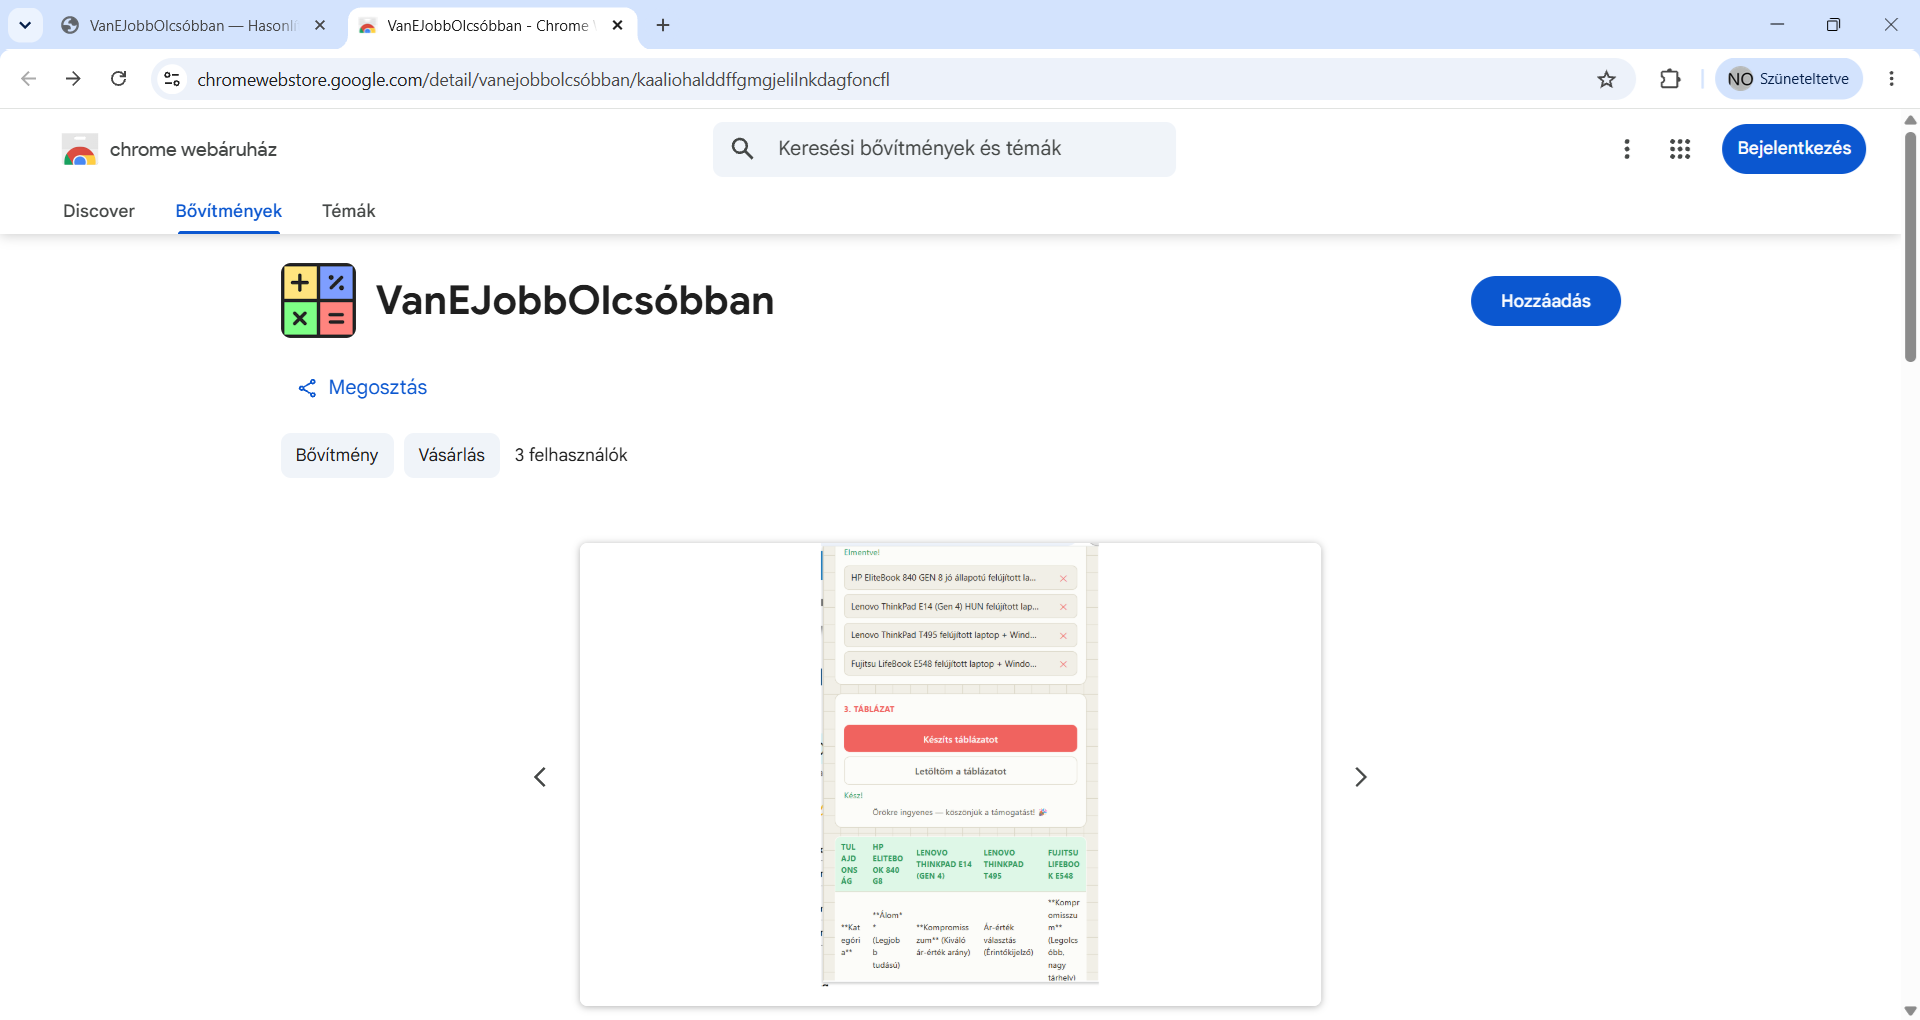
Task: Close the active VanEJobbOlcsóbban - Chrome tab
Action: [x=618, y=25]
